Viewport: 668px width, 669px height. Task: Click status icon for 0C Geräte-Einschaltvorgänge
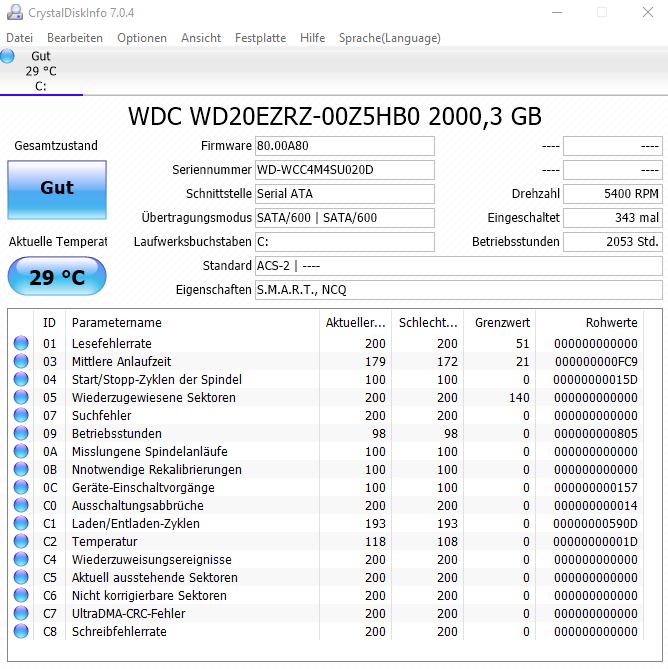tap(21, 487)
